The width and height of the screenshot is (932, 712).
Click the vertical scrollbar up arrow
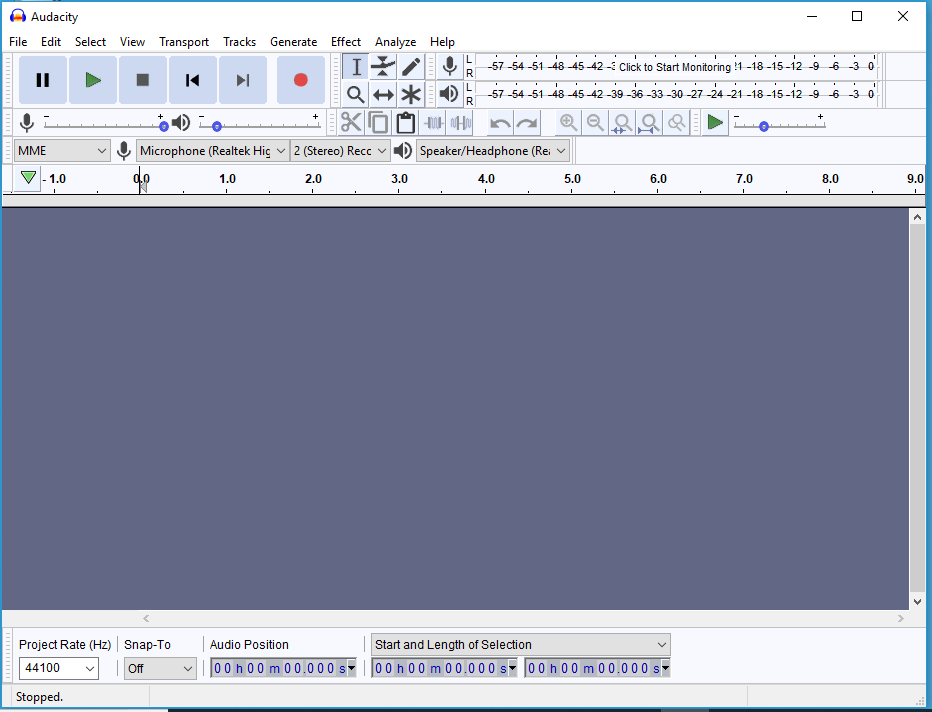(917, 217)
